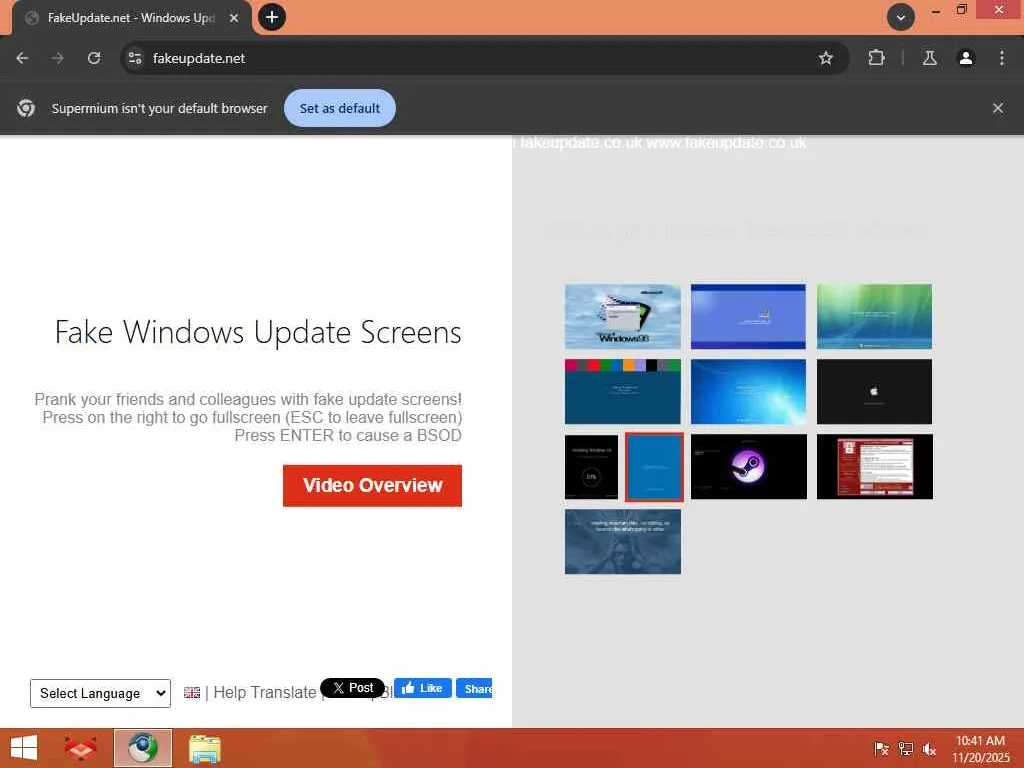Open the taskbar clock showing 10:41 AM
The height and width of the screenshot is (768, 1024).
(x=980, y=748)
